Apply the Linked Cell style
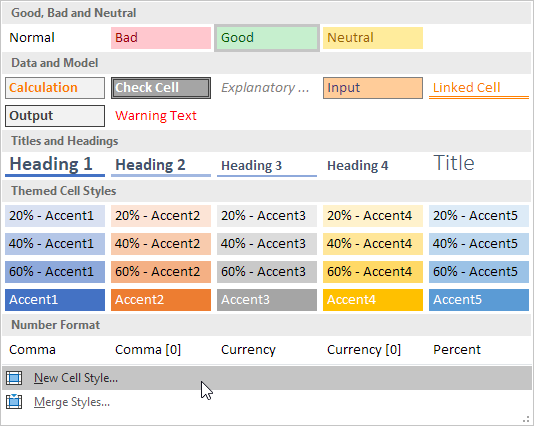The height and width of the screenshot is (426, 534). [x=479, y=88]
